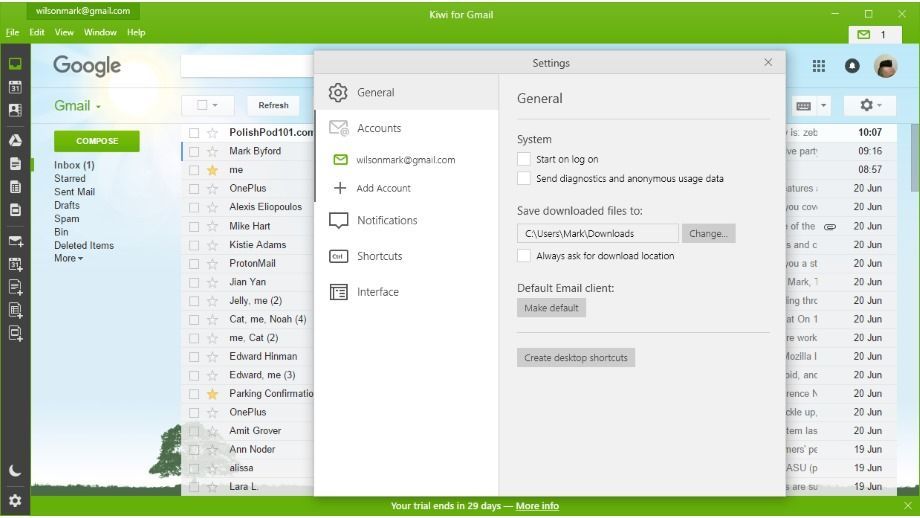Create a new spreadsheet from the sidebar
Viewport: 920px width, 518px height.
point(15,310)
